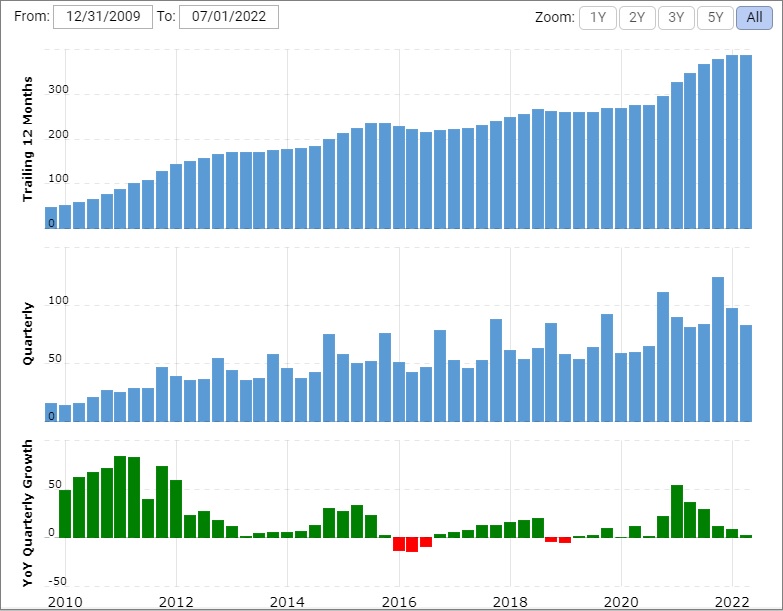The image size is (783, 611).
Task: Set zoom to 5Y
Action: coord(715,18)
